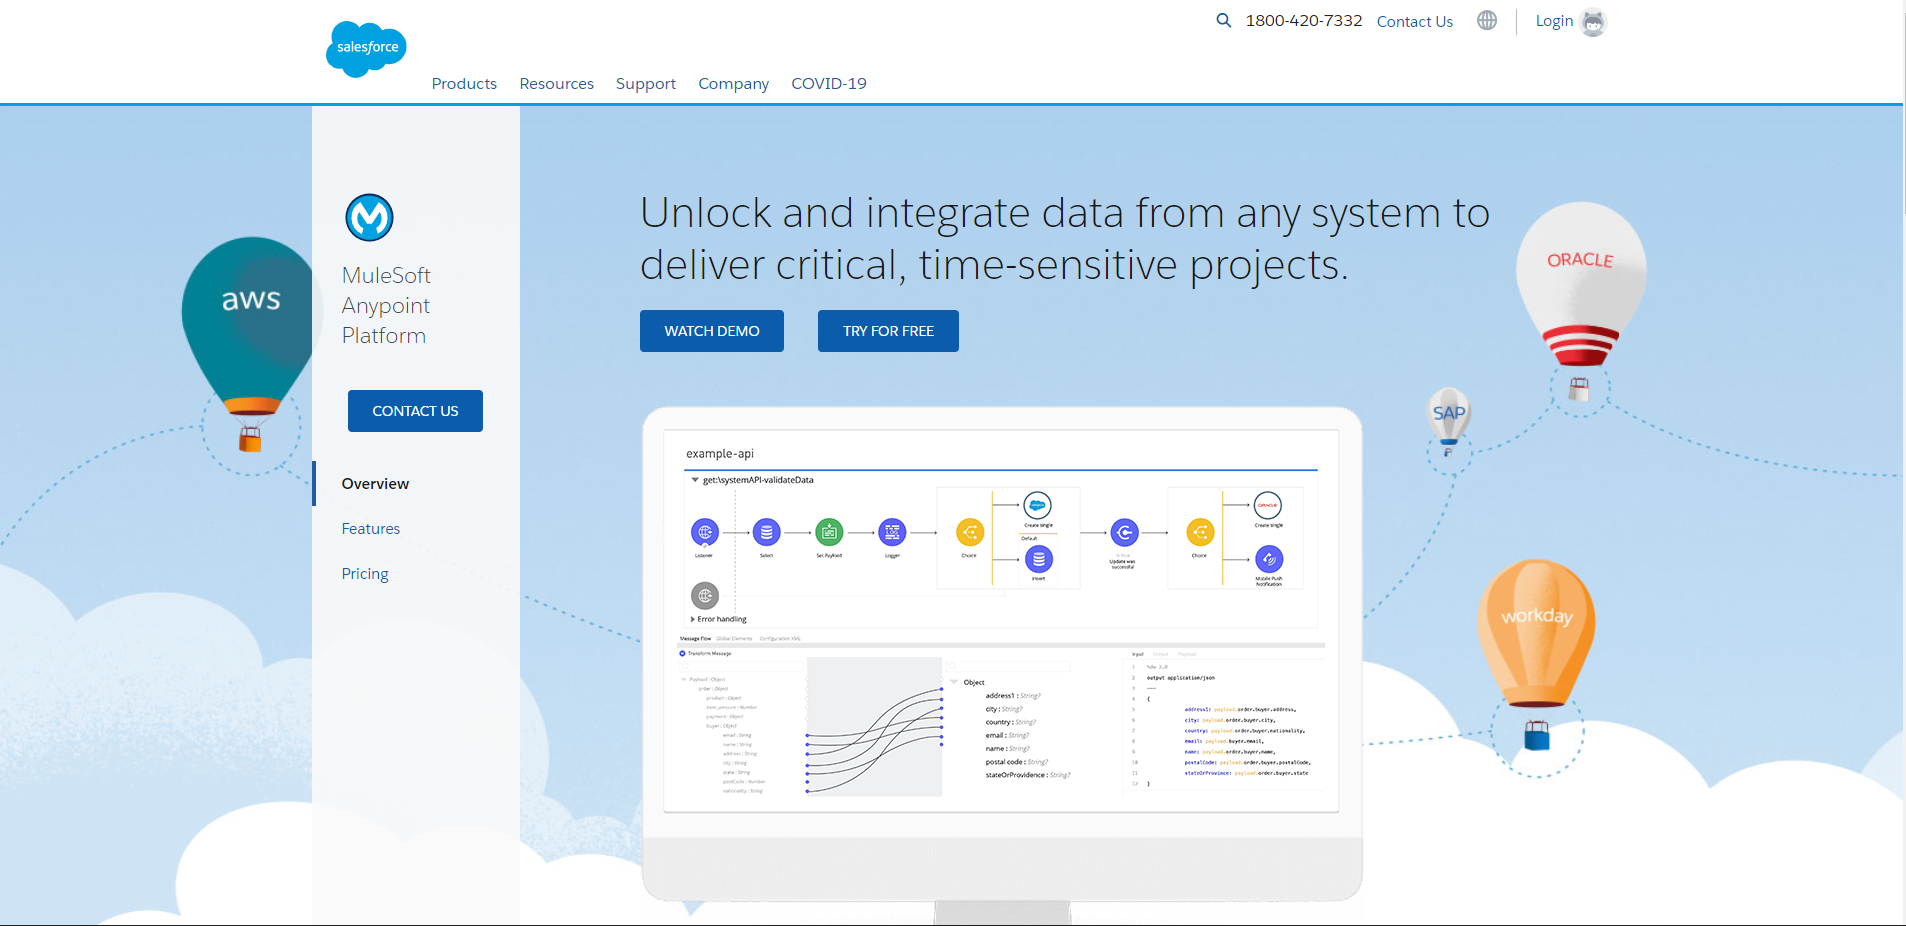1906x926 pixels.
Task: Click the Update was successful node icon
Action: click(1124, 532)
